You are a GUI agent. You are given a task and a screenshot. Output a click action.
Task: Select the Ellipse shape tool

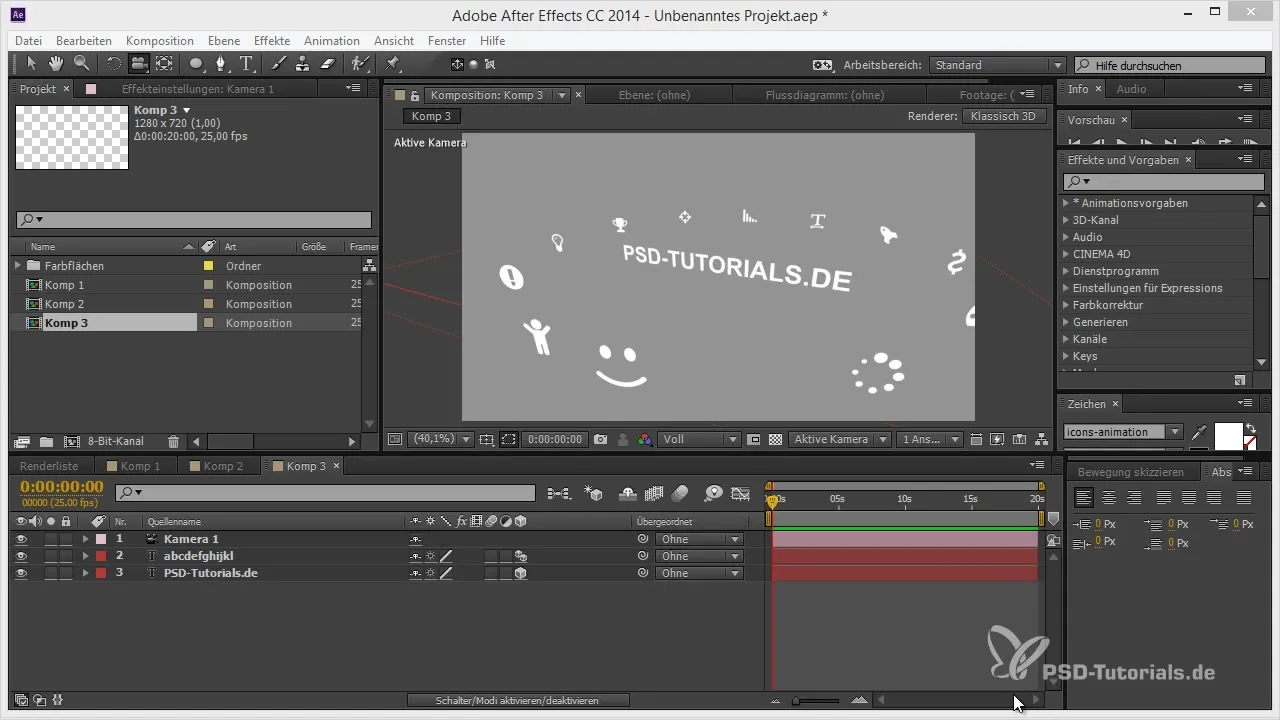[x=196, y=64]
